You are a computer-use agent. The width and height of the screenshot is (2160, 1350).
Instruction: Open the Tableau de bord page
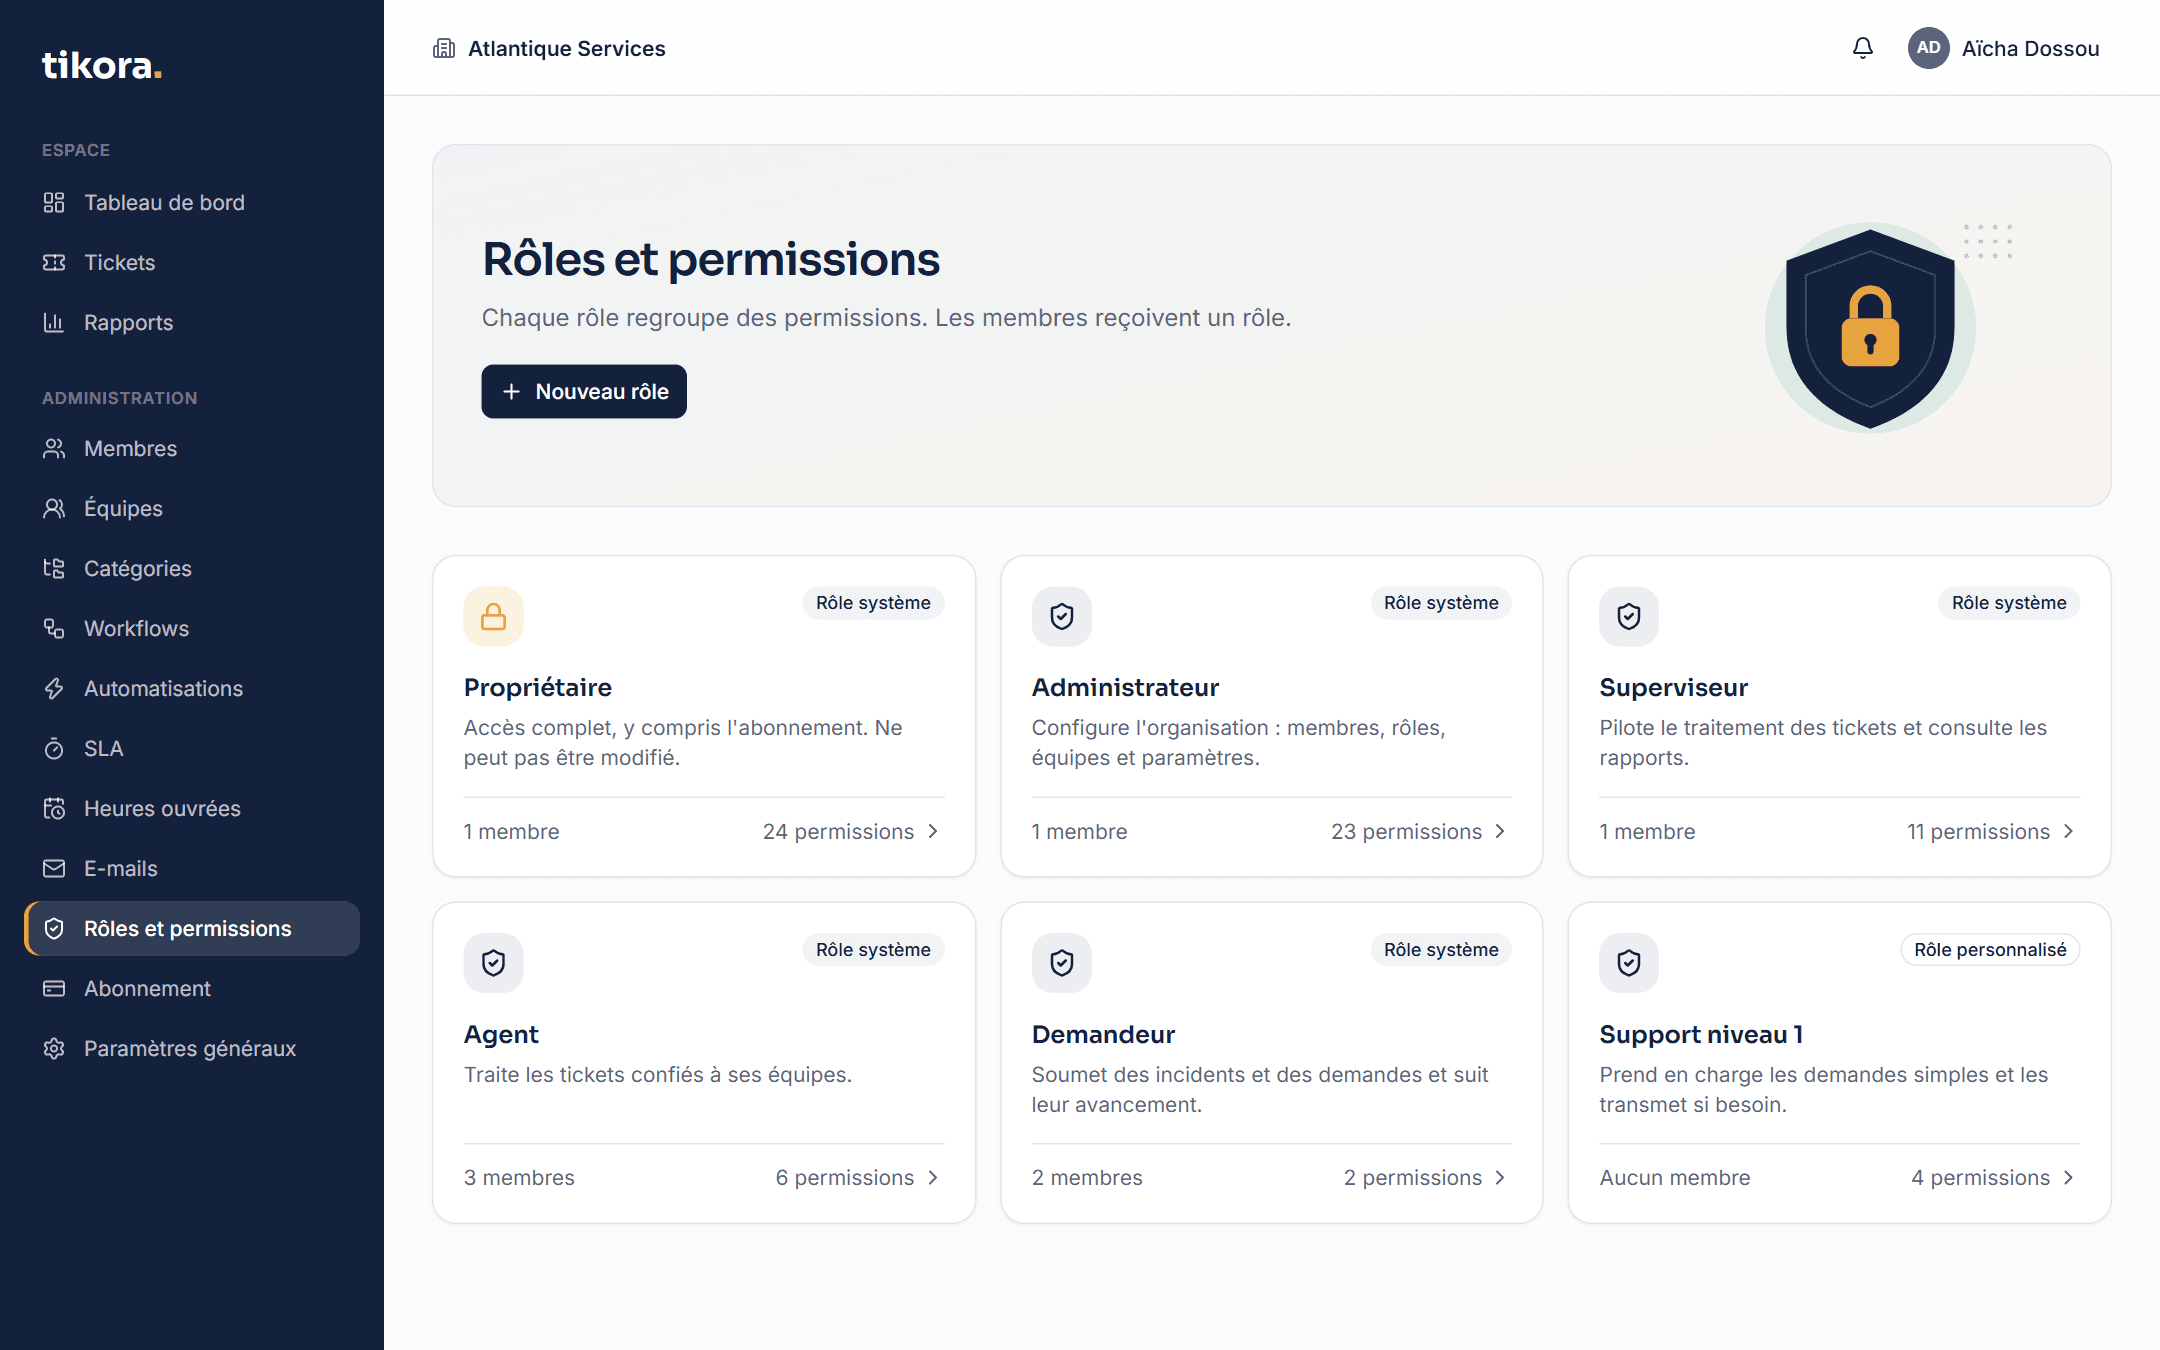192,203
